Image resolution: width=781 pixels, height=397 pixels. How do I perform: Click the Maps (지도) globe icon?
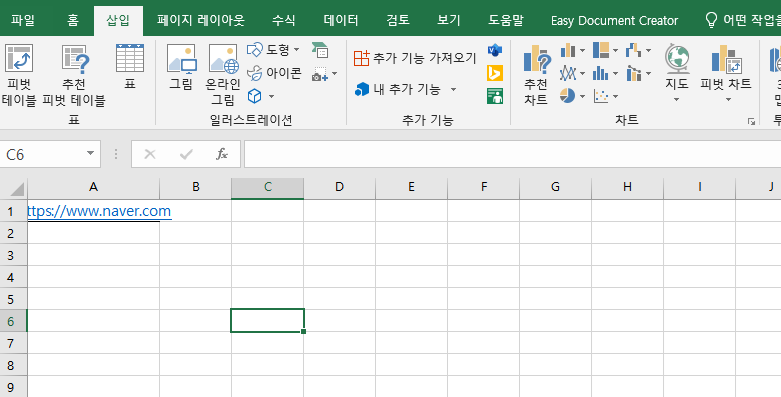coord(677,59)
